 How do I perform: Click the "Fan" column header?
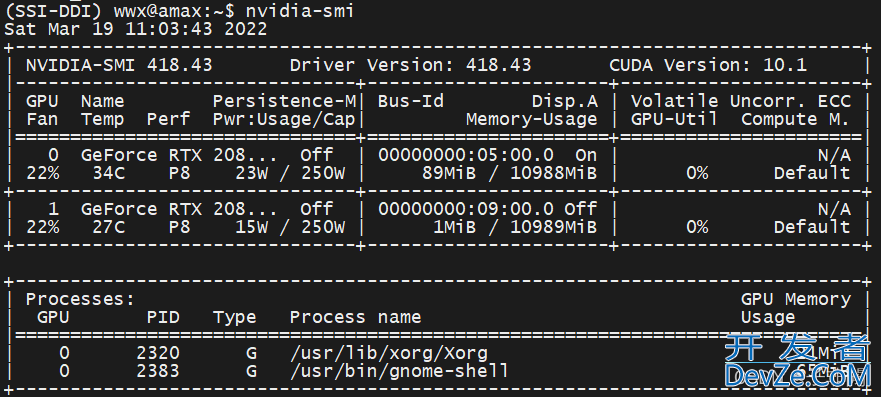click(42, 119)
